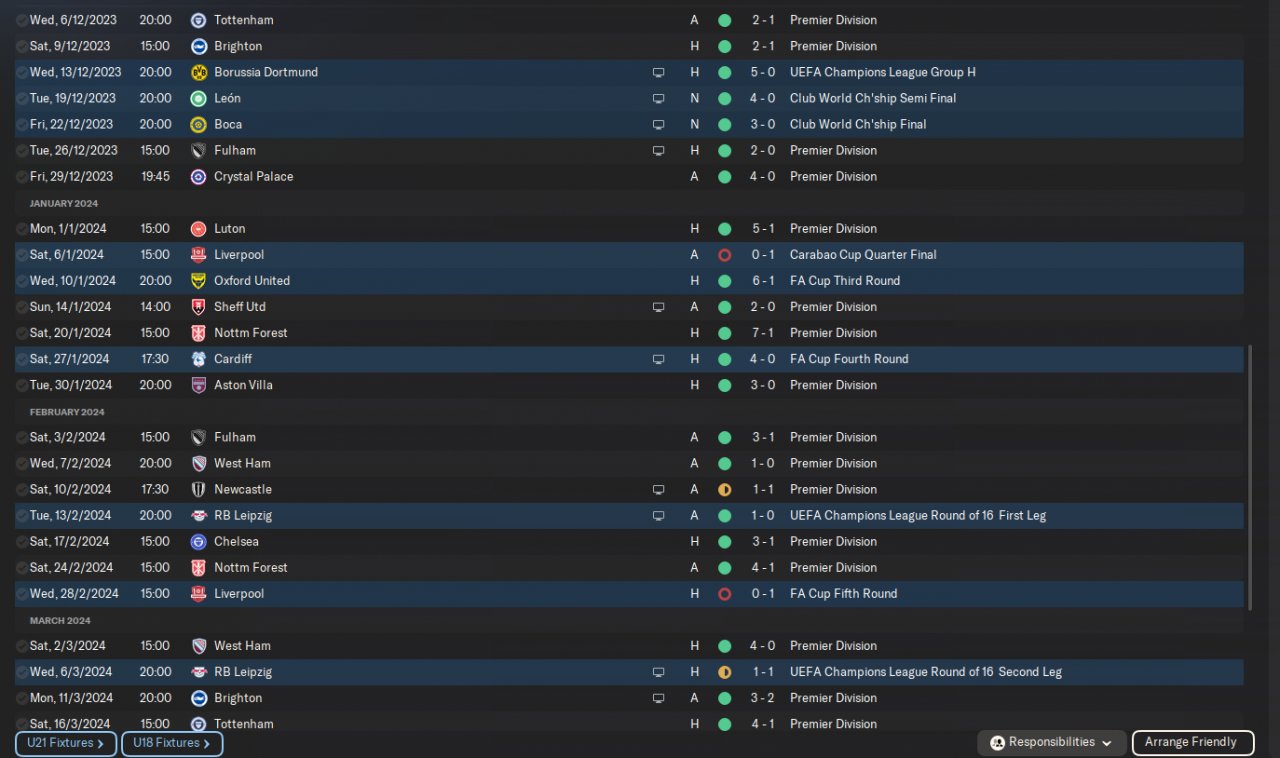Click the Arrange Friendly button
Screen dimensions: 1280x758
(1190, 743)
